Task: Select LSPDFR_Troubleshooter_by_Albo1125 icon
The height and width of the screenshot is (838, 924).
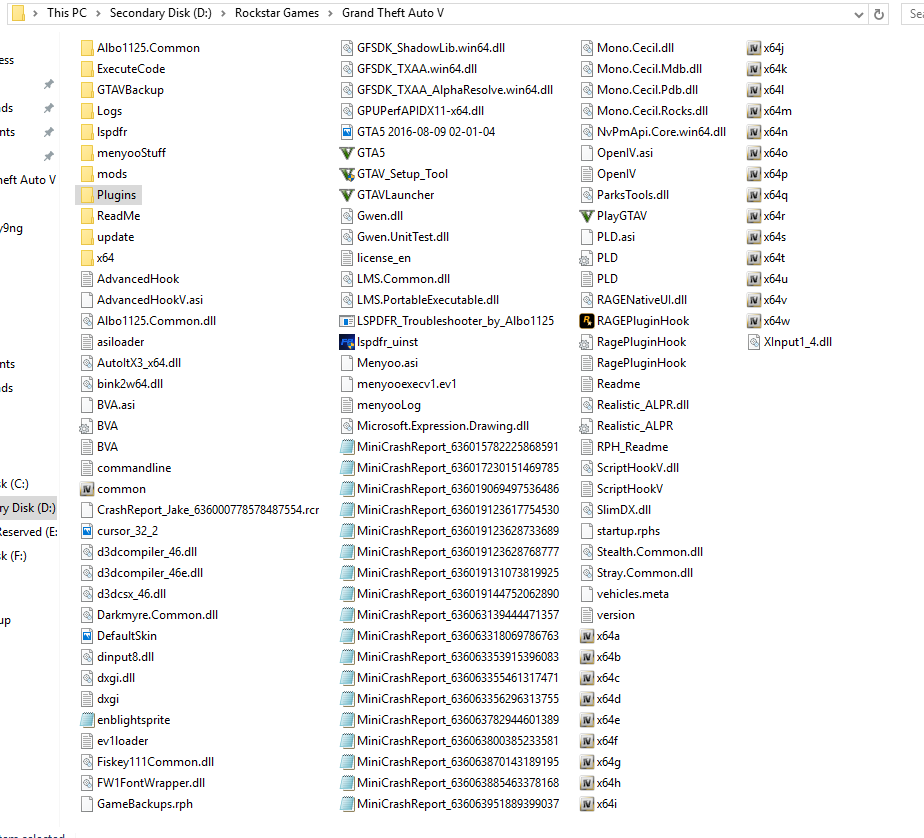Action: (347, 321)
